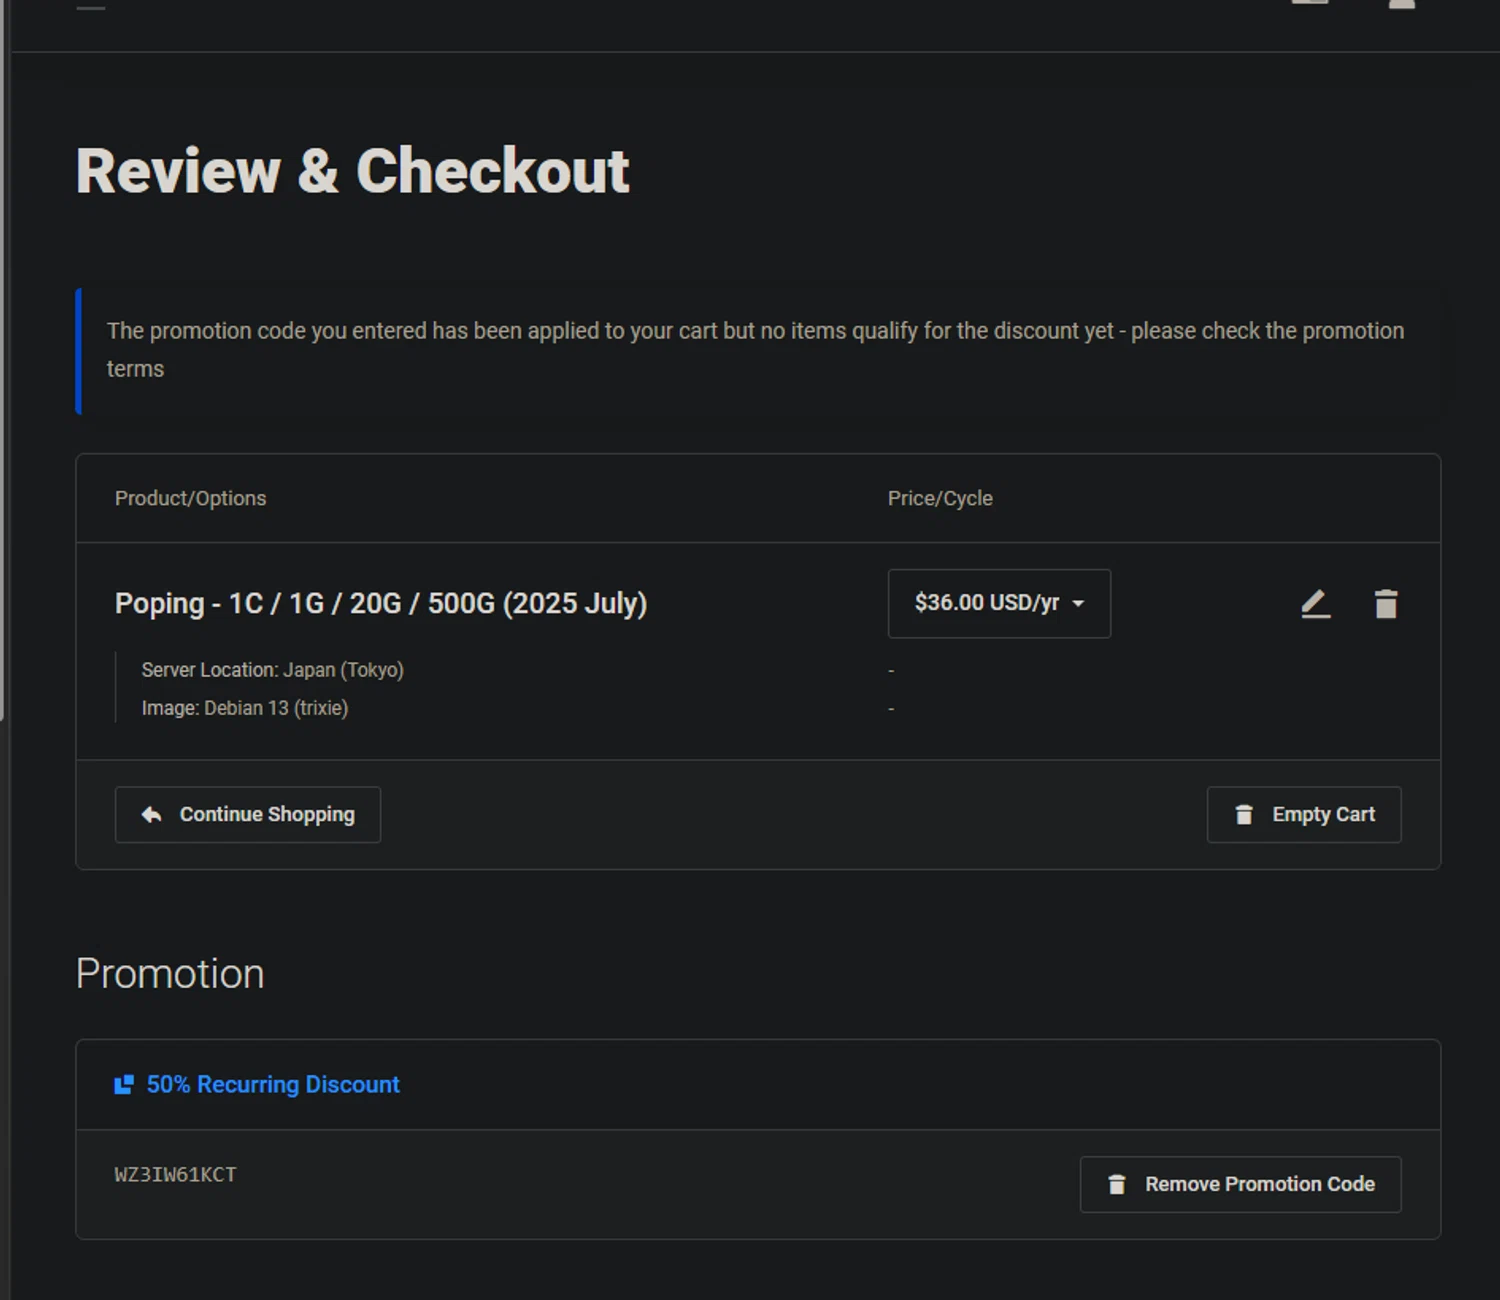Open the $36.00 USD/yr billing cycle dropdown
The image size is (1500, 1300).
coord(998,603)
